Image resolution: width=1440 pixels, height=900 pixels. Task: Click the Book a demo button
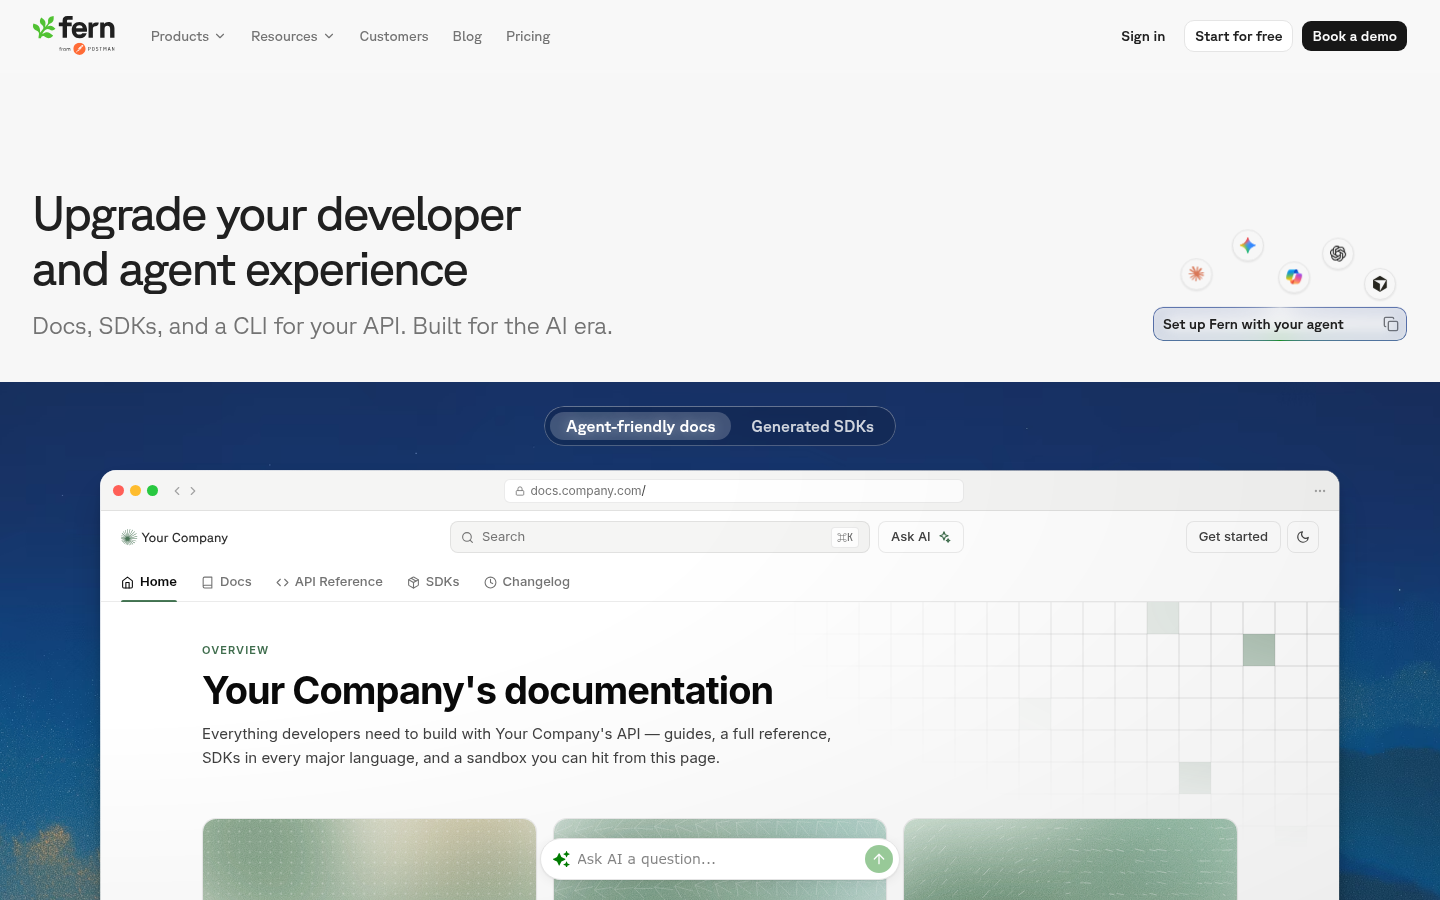[1354, 36]
